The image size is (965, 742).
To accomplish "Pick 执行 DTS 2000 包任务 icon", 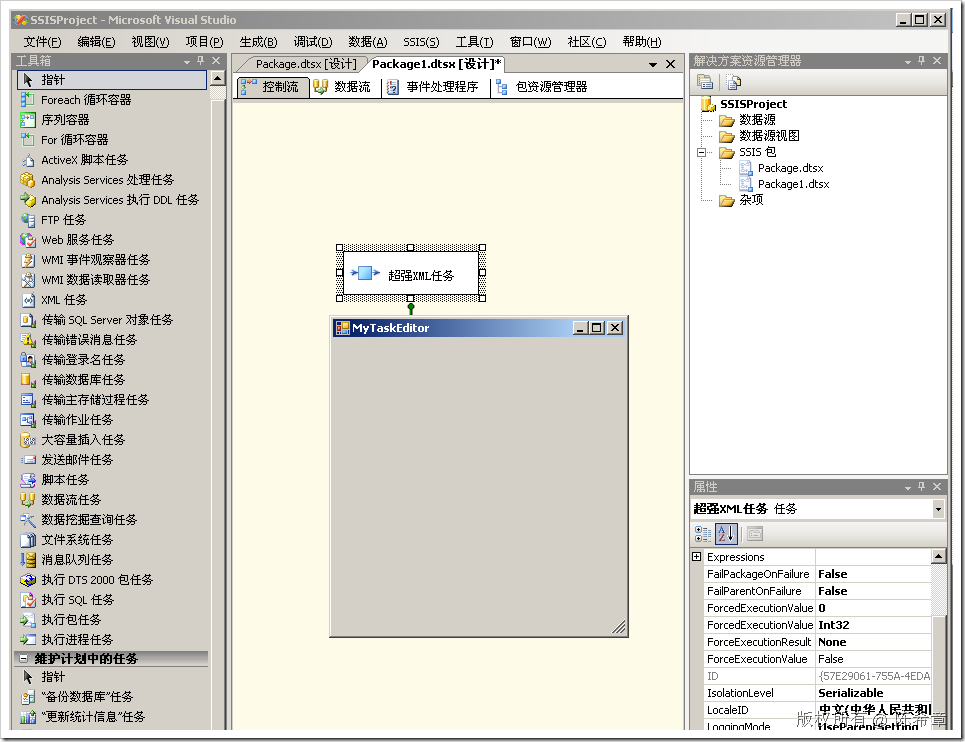I will tap(28, 580).
